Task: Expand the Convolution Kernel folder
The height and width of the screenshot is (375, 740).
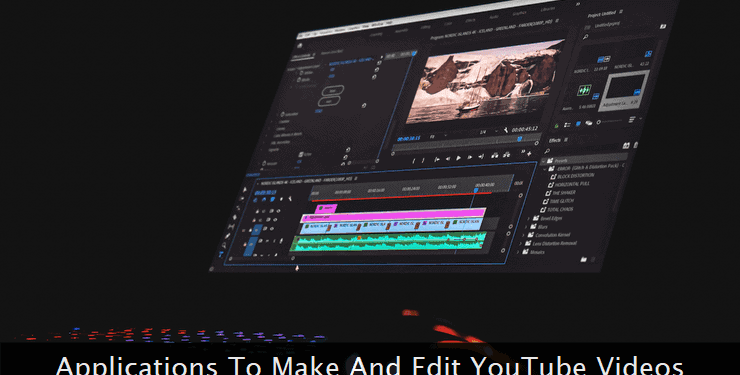Action: click(x=523, y=235)
